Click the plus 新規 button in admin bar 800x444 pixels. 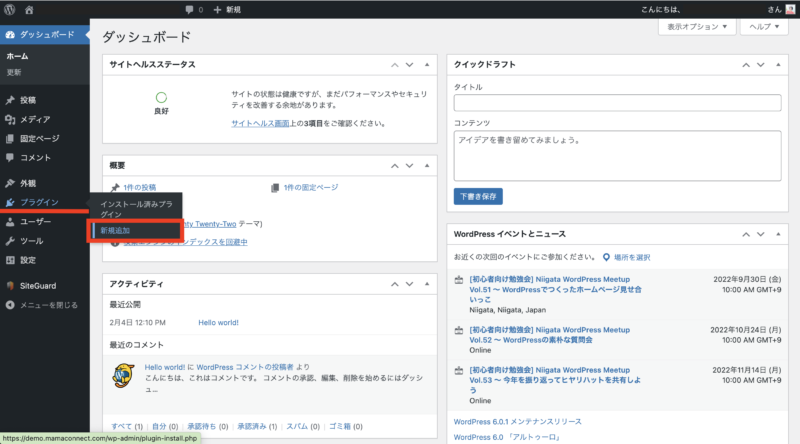pyautogui.click(x=227, y=10)
